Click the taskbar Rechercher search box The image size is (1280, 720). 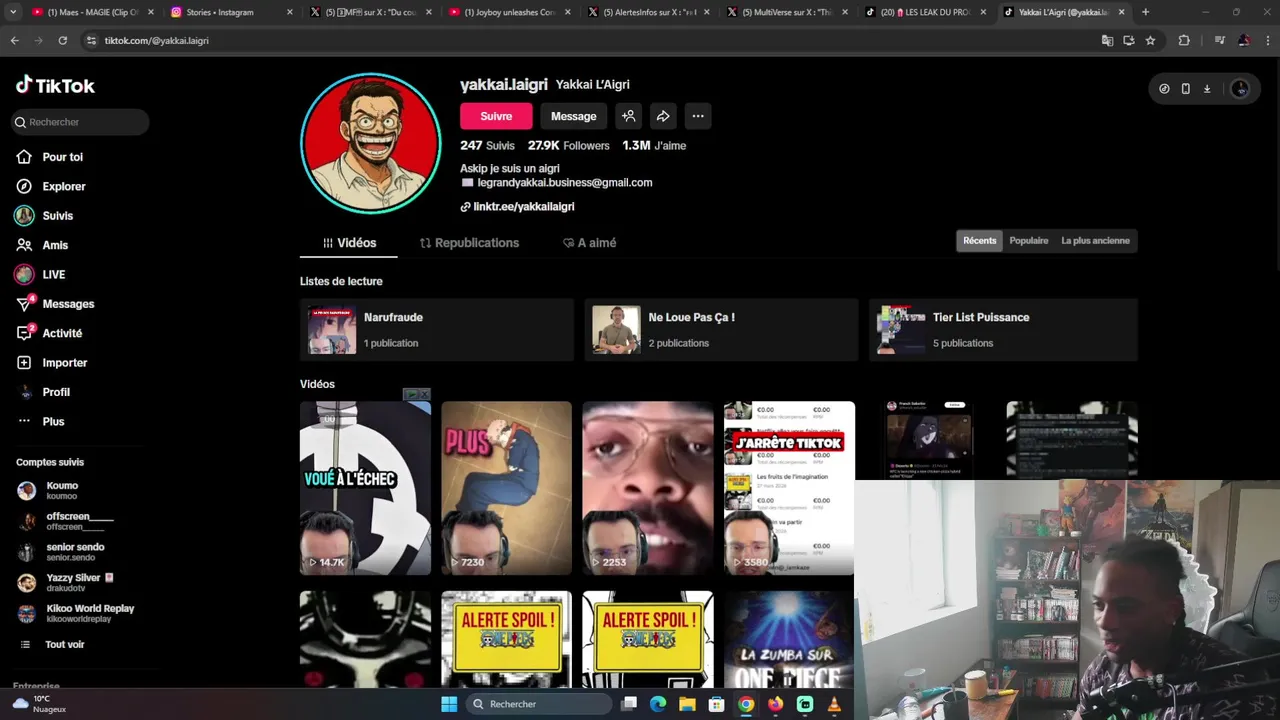(x=539, y=704)
